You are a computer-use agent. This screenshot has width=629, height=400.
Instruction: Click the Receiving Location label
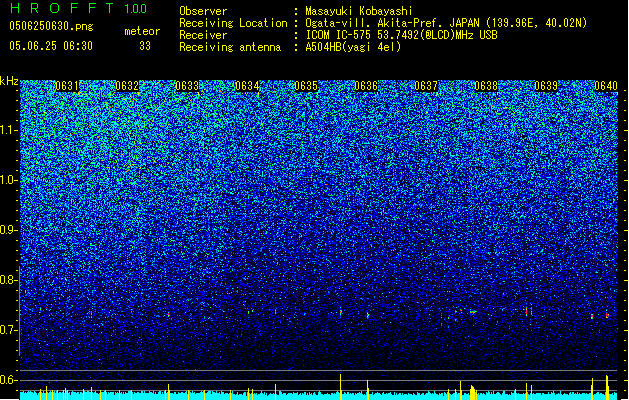coord(233,23)
